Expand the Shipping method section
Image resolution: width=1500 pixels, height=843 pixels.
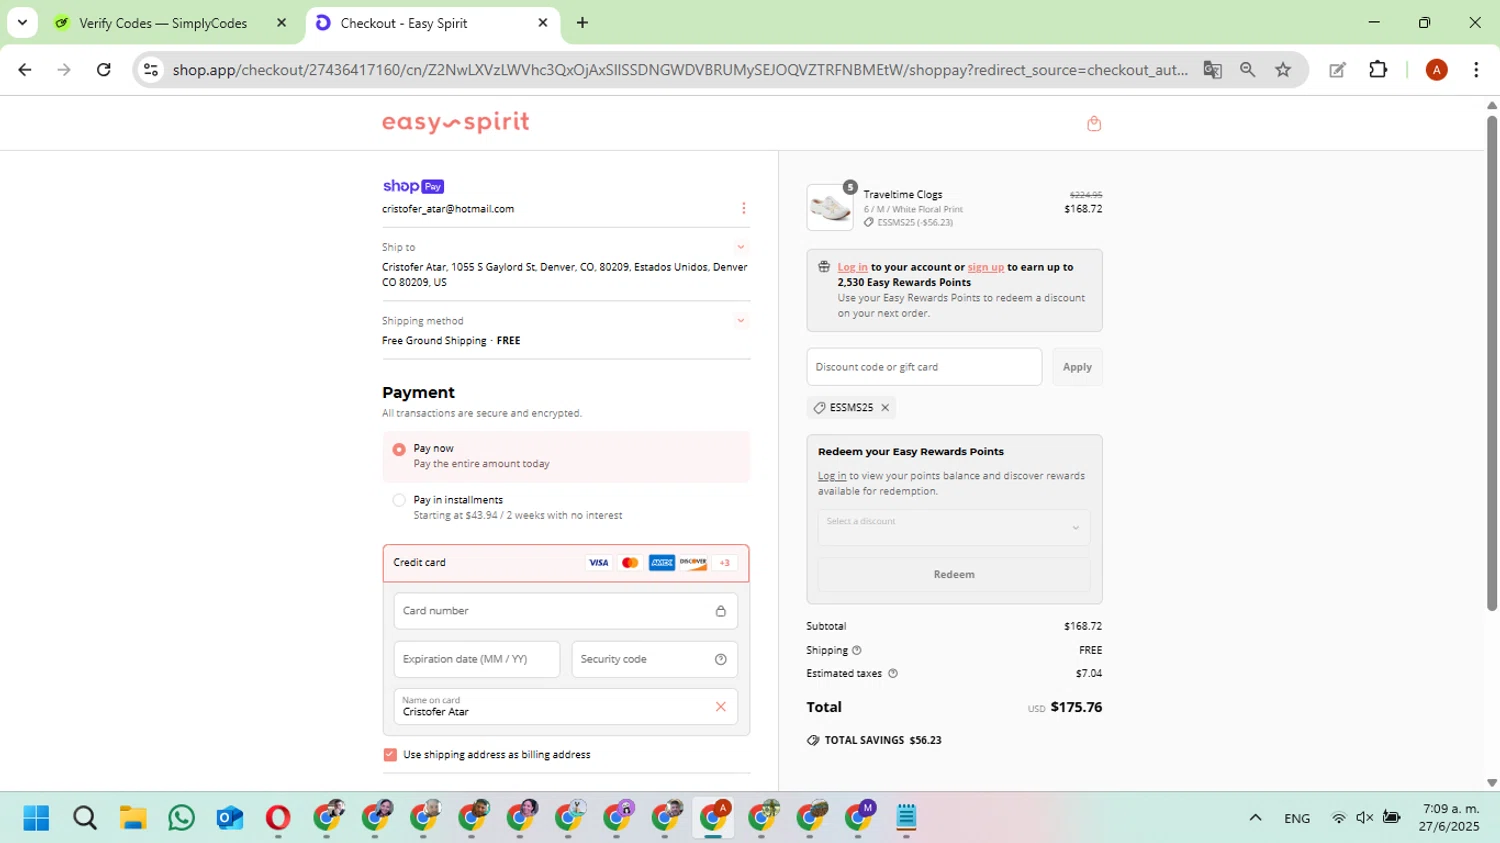point(741,321)
